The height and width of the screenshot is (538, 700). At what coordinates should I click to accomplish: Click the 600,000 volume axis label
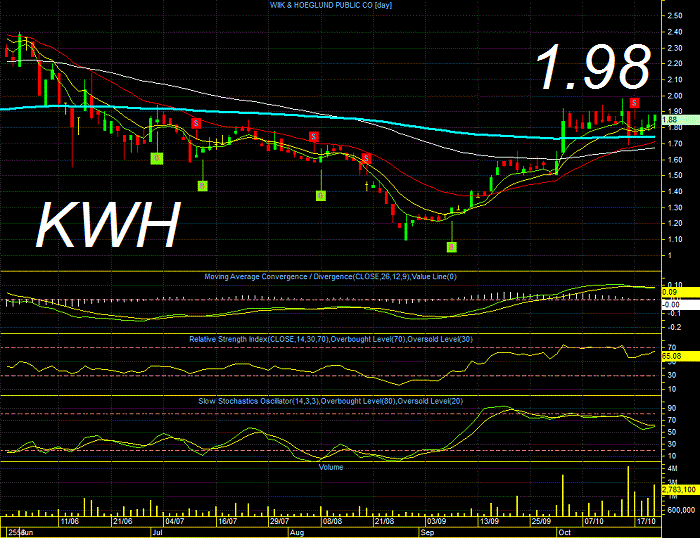coord(681,510)
